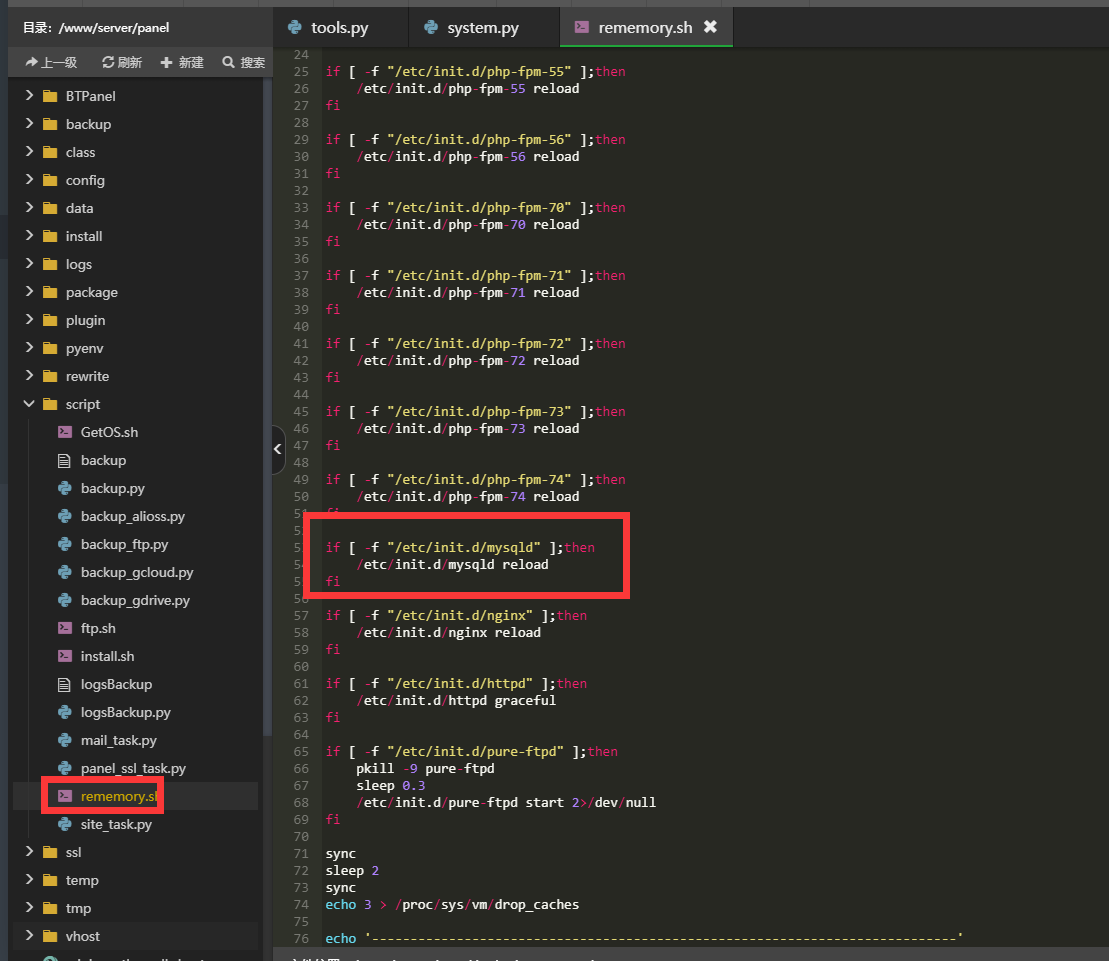Image resolution: width=1109 pixels, height=961 pixels.
Task: Click the logsBackup plain file icon
Action: (64, 685)
